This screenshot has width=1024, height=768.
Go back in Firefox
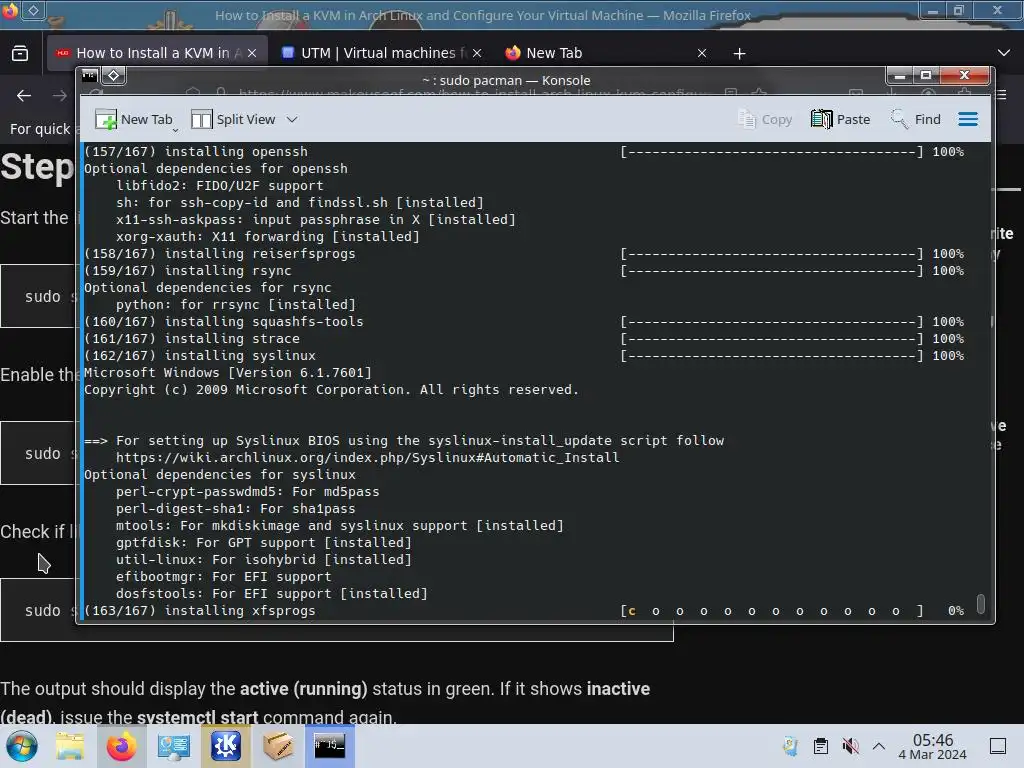click(x=24, y=96)
